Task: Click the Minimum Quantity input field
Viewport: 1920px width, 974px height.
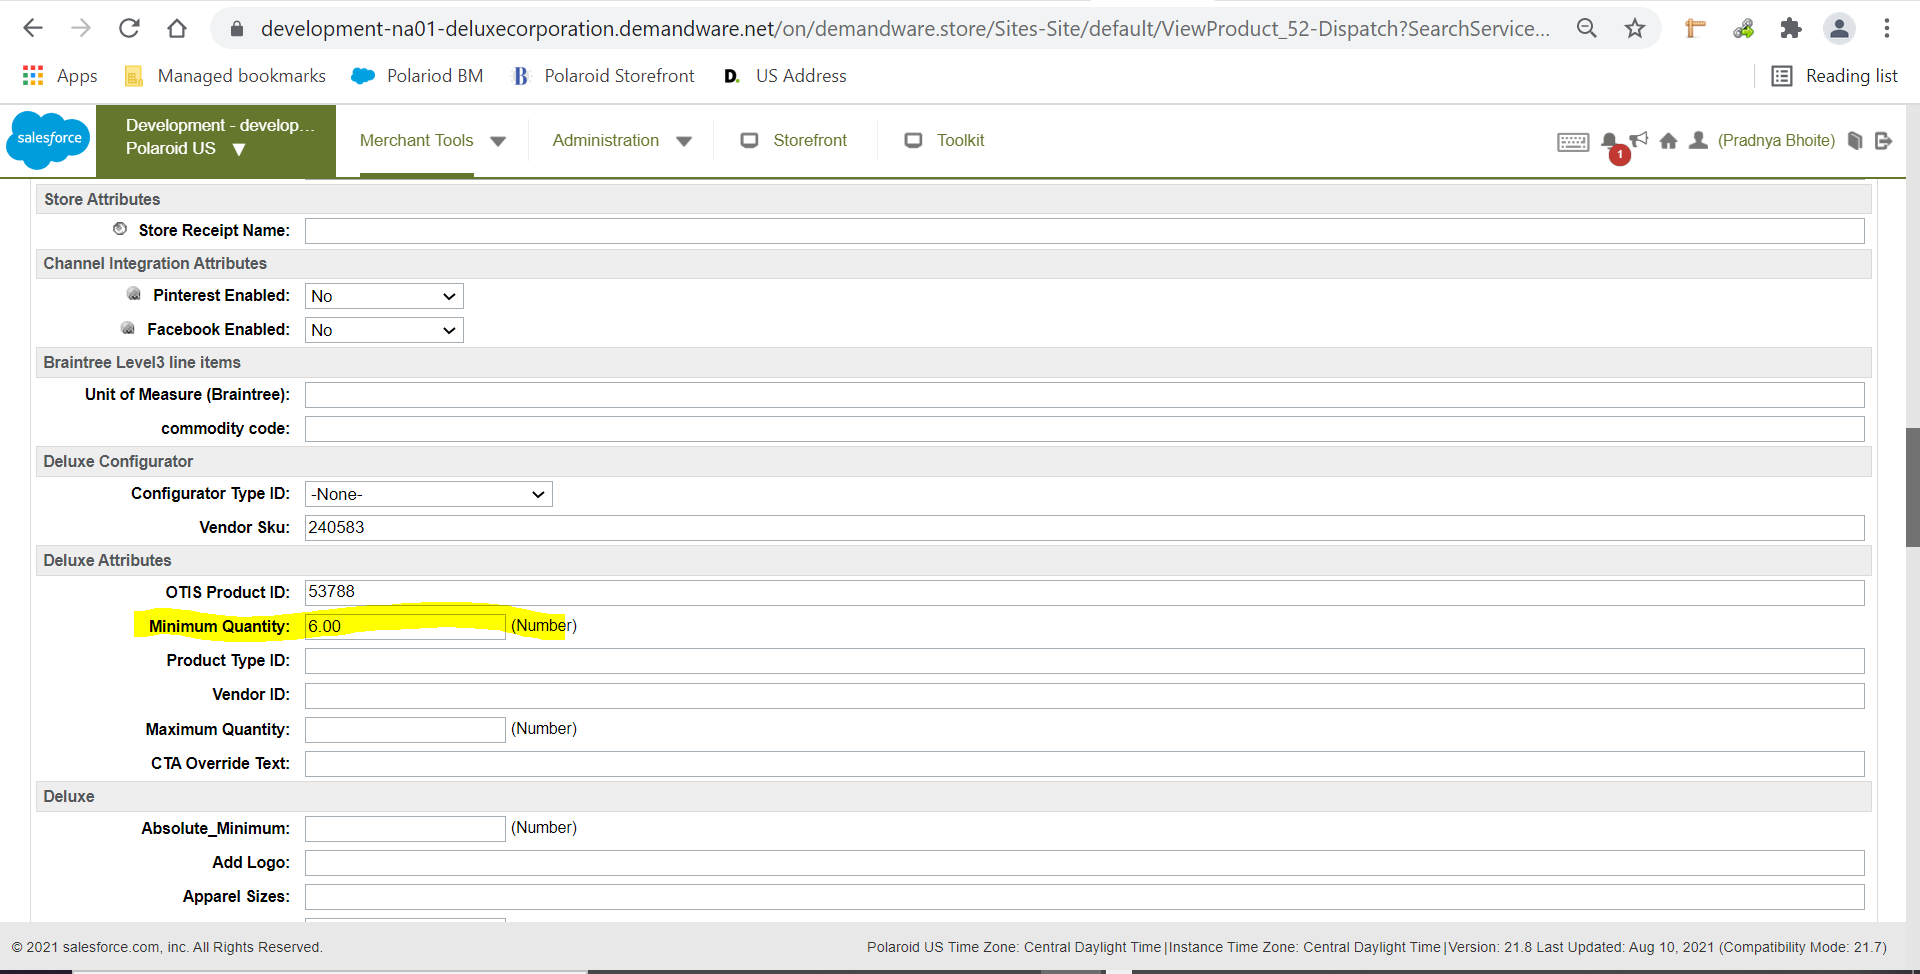Action: [404, 627]
